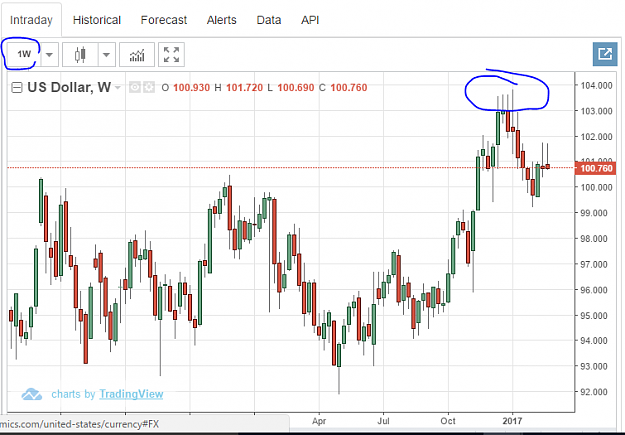Open the indicators icon

137,54
